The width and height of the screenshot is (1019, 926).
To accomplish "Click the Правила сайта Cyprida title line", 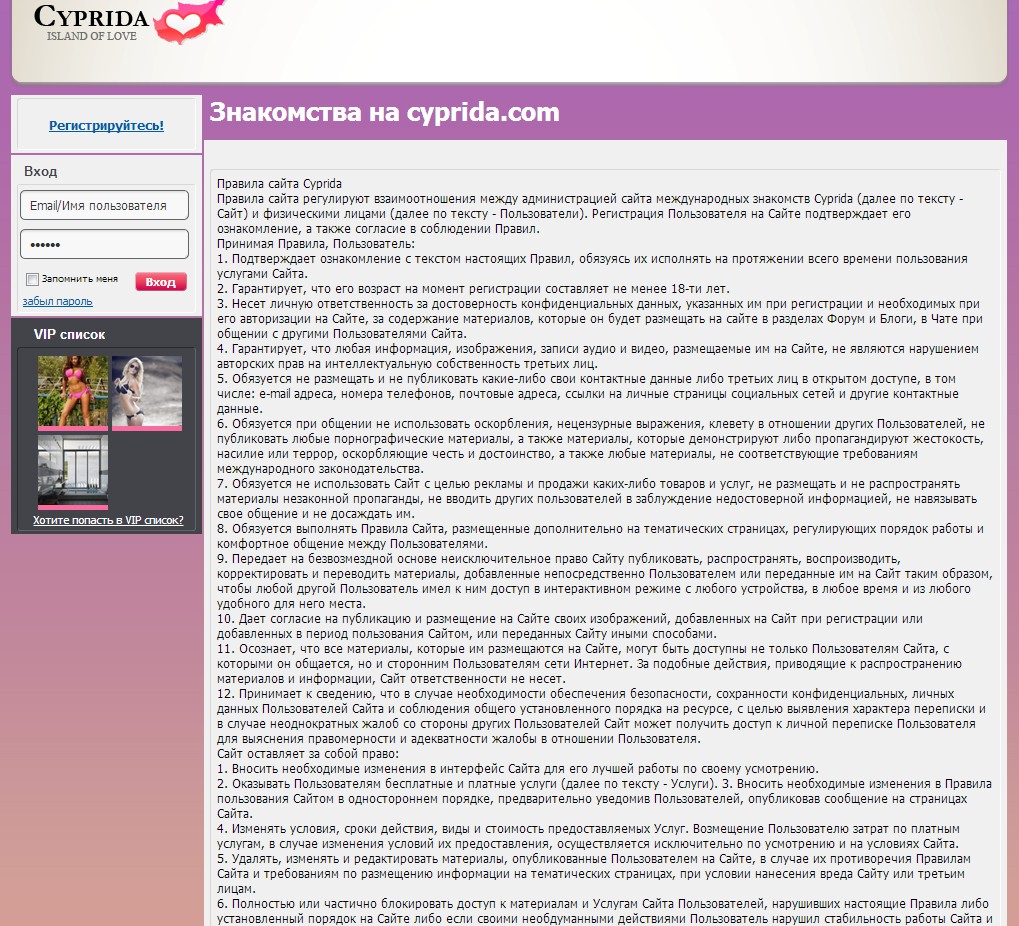I will click(279, 184).
